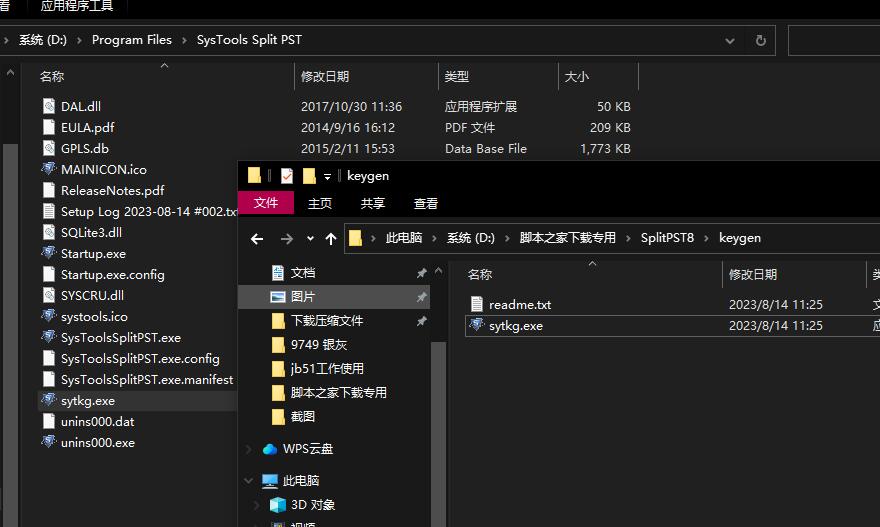880x527 pixels.
Task: Open dropdown arrow after Program Files breadcrumb
Action: pos(184,40)
